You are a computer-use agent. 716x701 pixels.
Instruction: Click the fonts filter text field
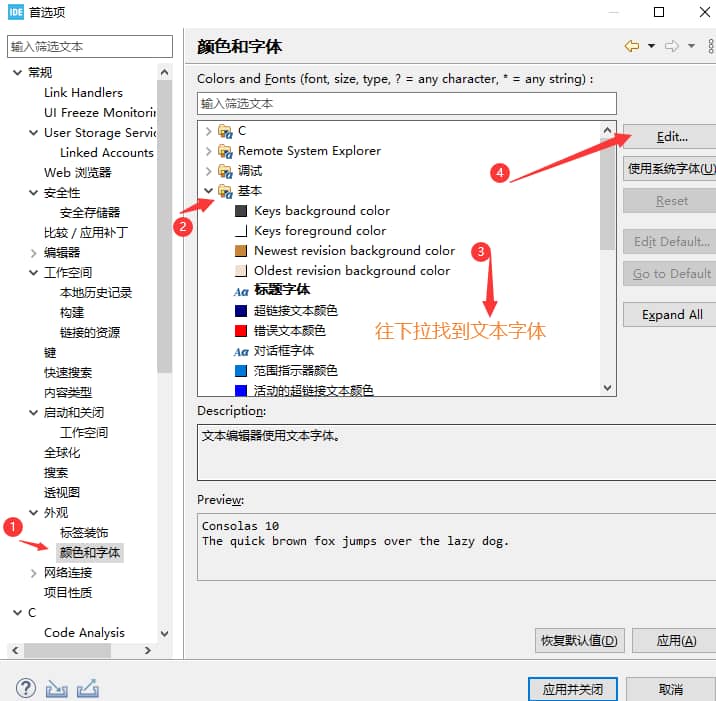click(x=406, y=103)
